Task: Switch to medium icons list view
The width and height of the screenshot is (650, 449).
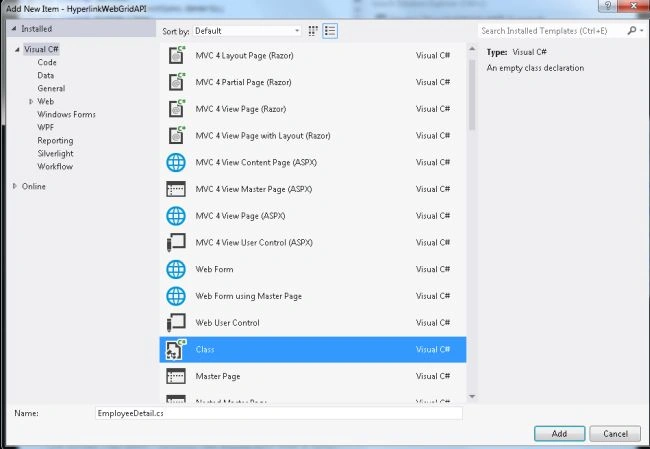Action: [330, 31]
